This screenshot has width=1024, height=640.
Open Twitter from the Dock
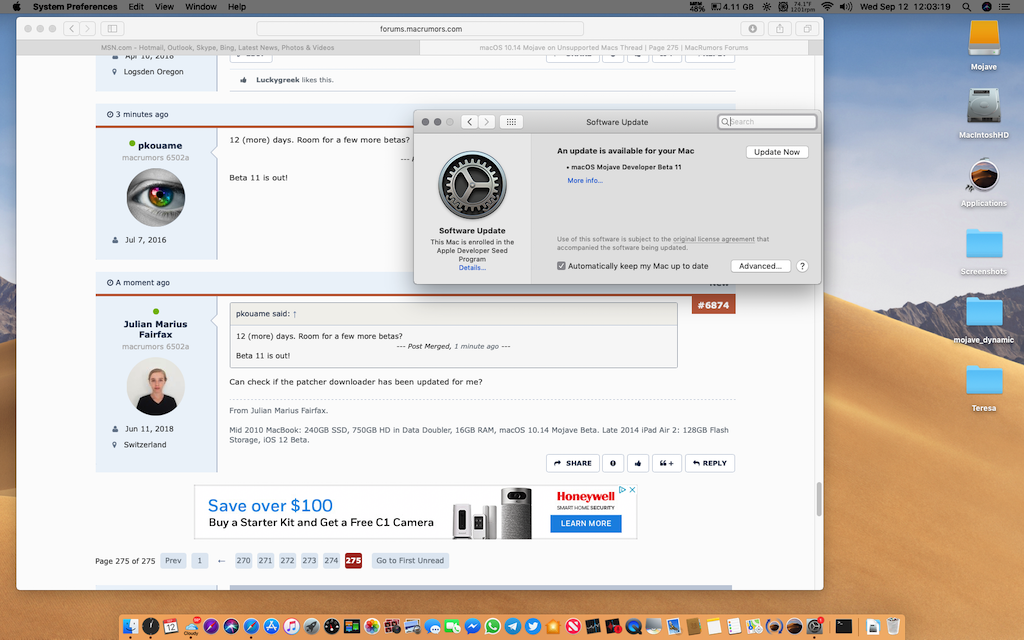tap(533, 626)
